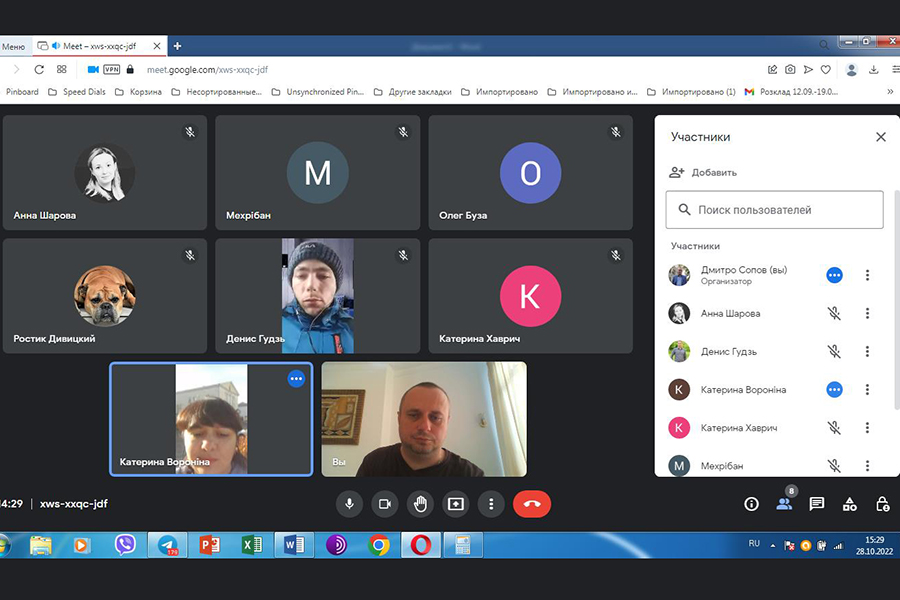Open host controls lock icon
Viewport: 900px width, 600px height.
(883, 504)
